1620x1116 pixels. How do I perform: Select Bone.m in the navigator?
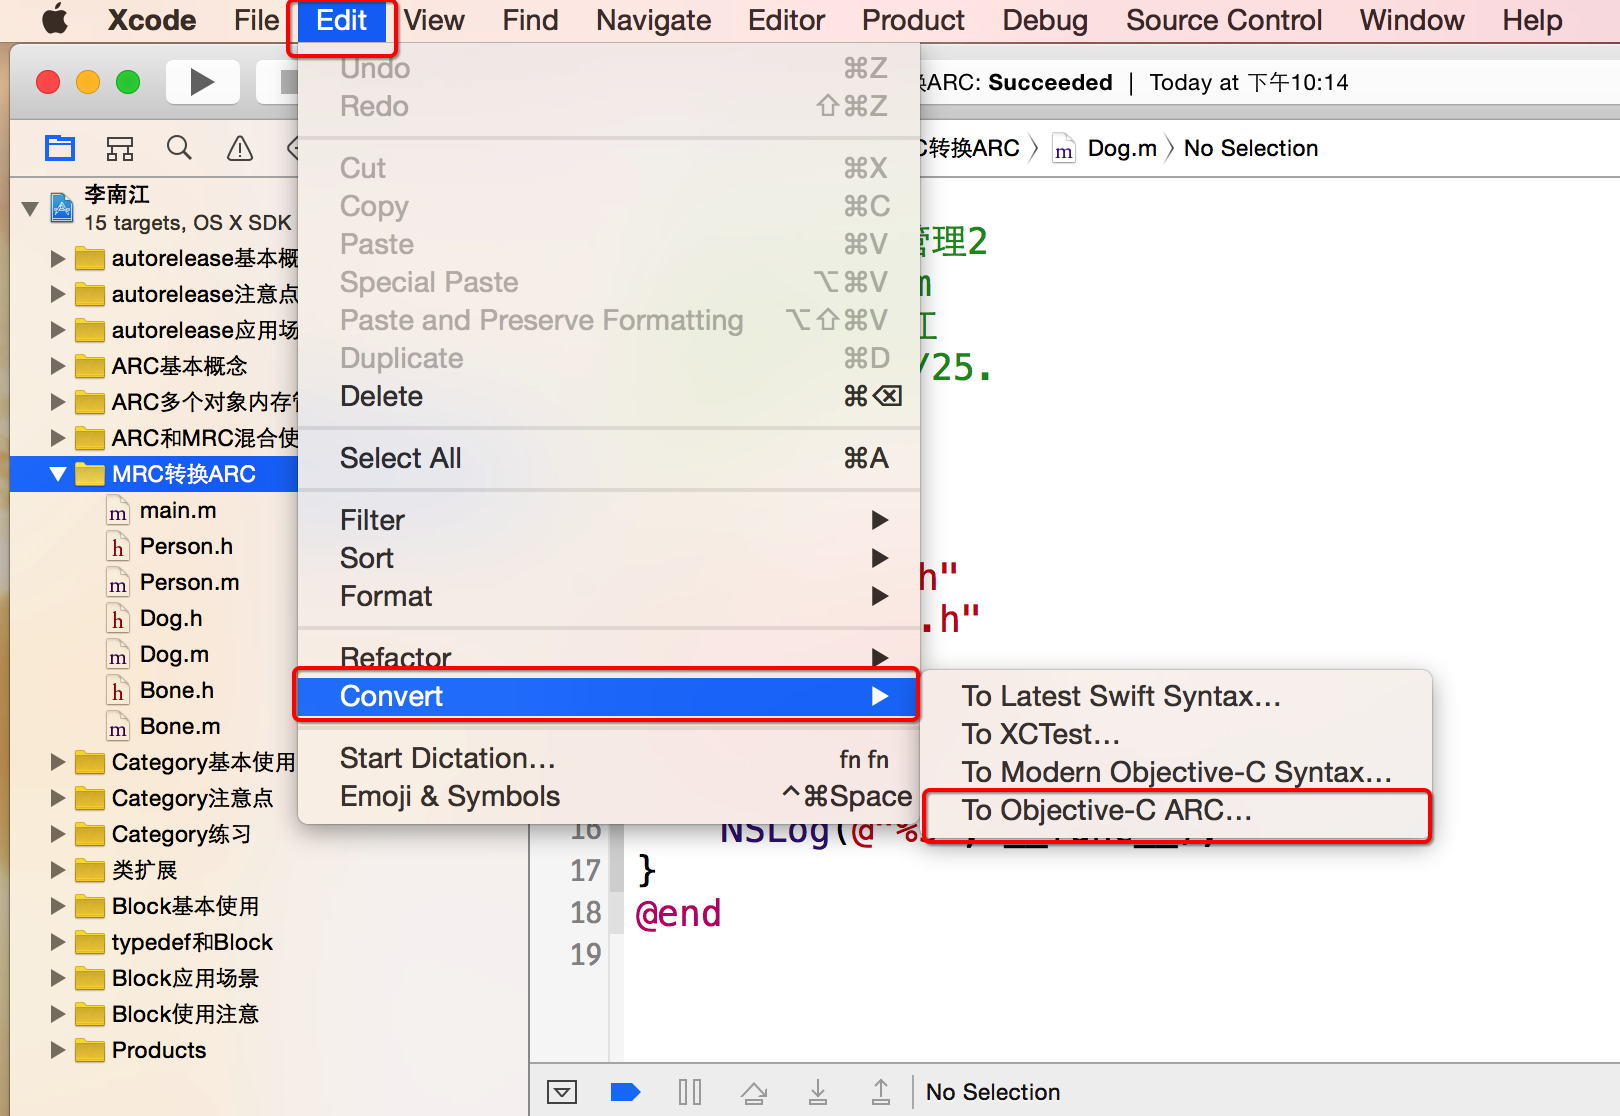[x=180, y=727]
